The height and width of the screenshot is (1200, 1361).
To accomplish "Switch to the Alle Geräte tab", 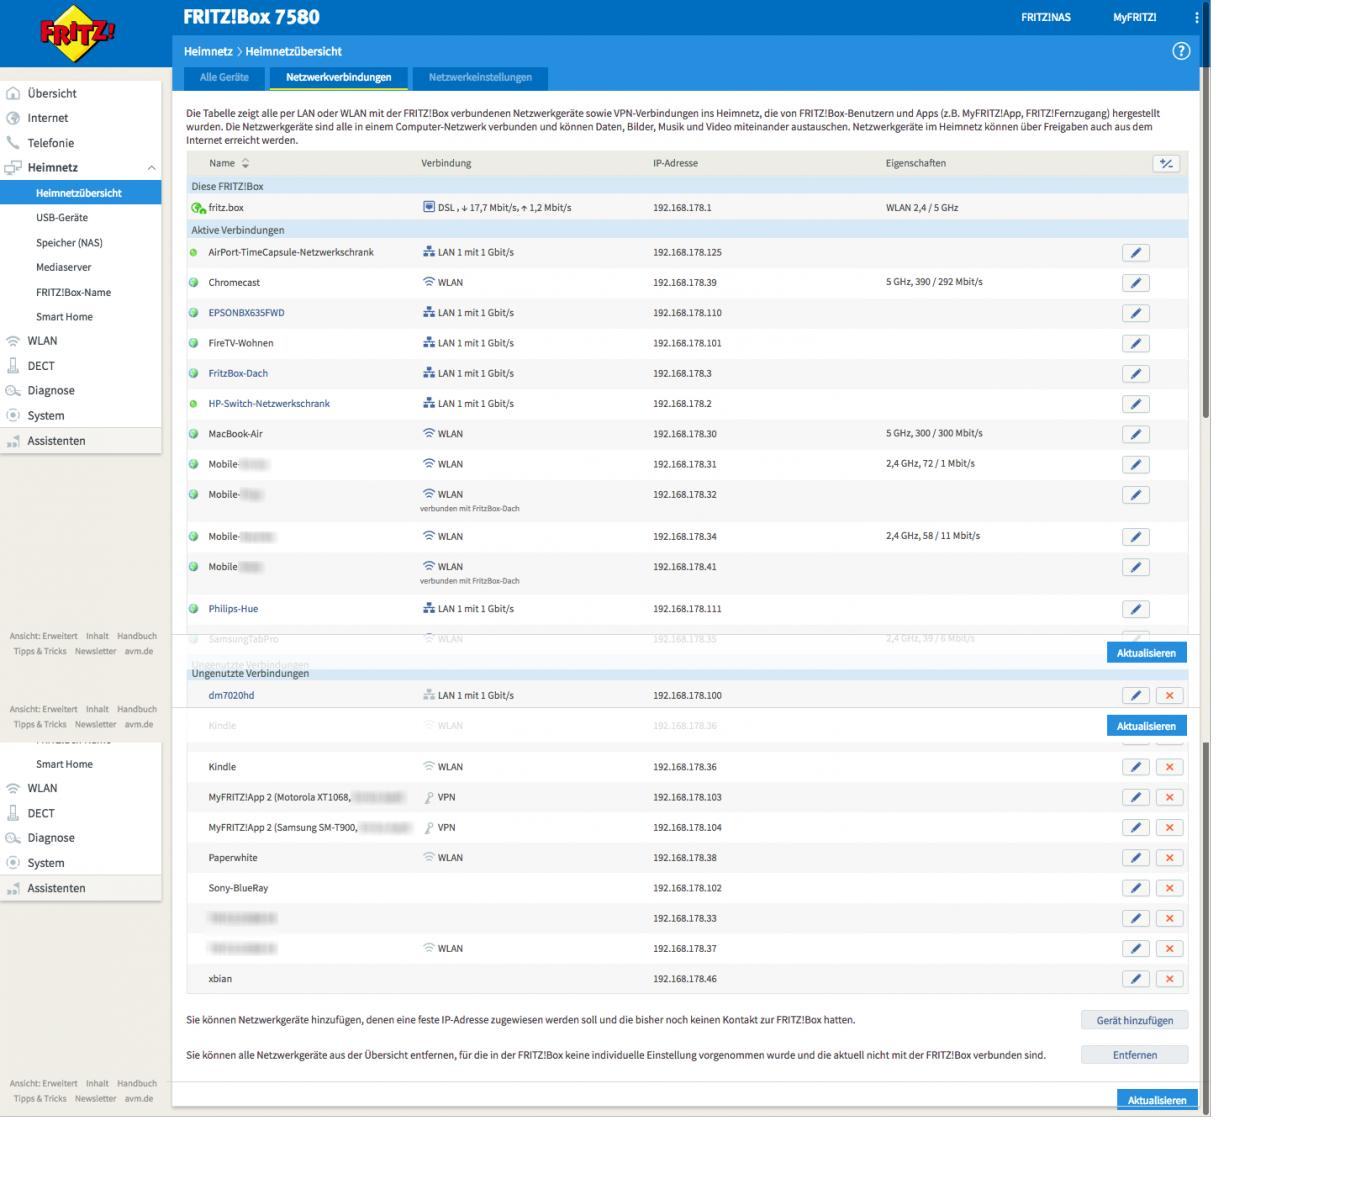I will (x=224, y=77).
